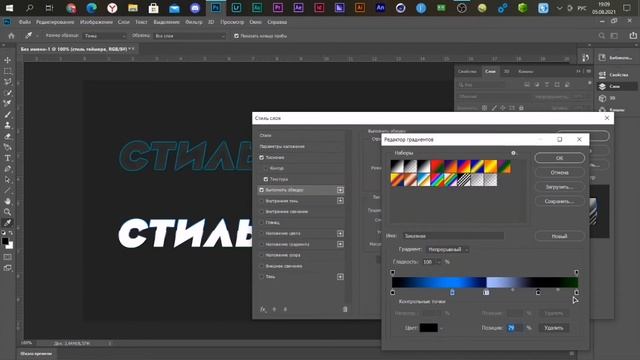Open the sample layers dropdown in options bar
The image size is (640, 360).
tap(189, 36)
